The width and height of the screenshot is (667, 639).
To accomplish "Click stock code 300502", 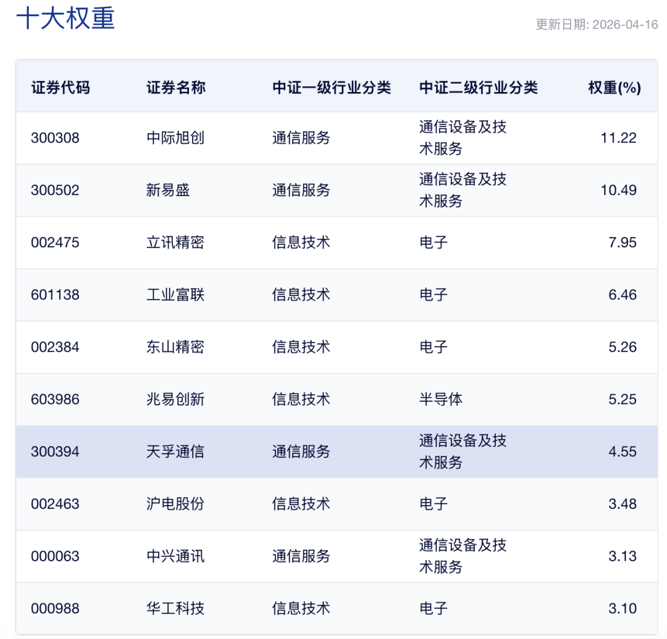I will (x=55, y=190).
